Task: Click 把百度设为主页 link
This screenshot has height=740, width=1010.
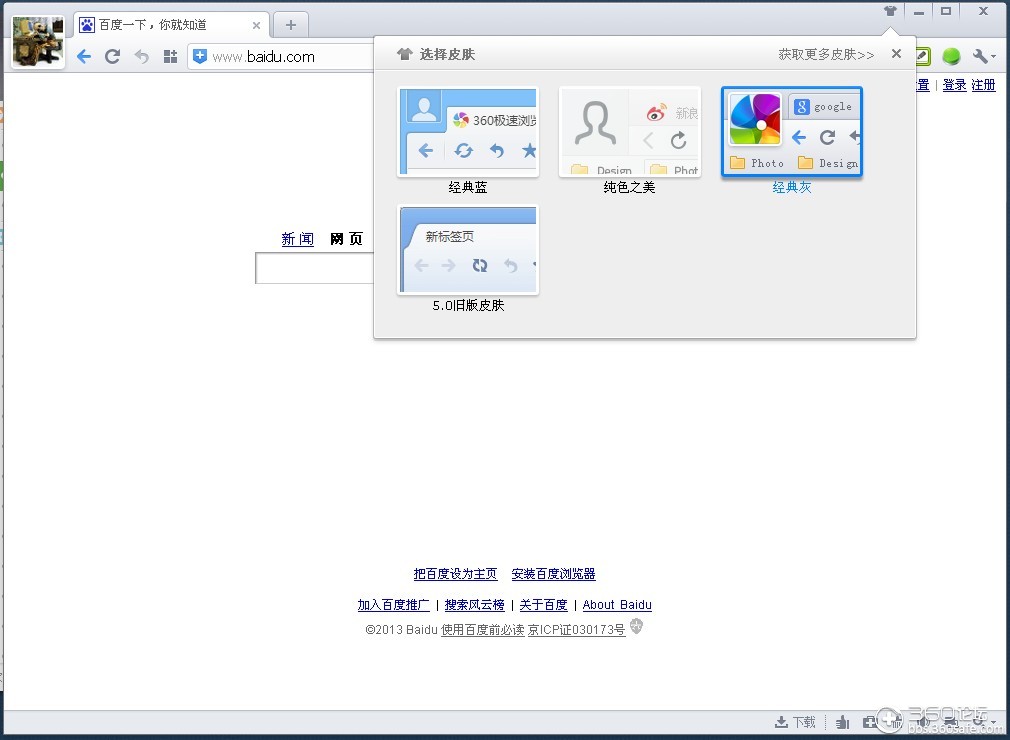Action: 455,574
